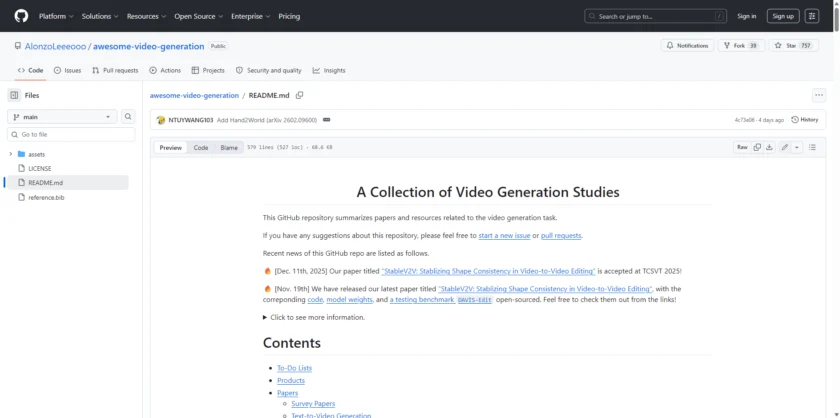The image size is (840, 418).
Task: Click the GitHub logo icon
Action: 21,16
